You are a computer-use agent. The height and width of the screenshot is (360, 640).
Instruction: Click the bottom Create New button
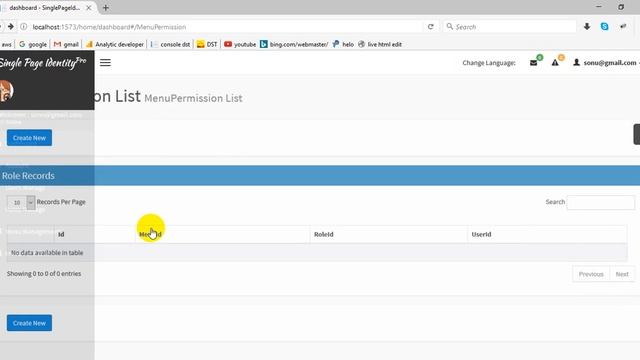pos(29,323)
